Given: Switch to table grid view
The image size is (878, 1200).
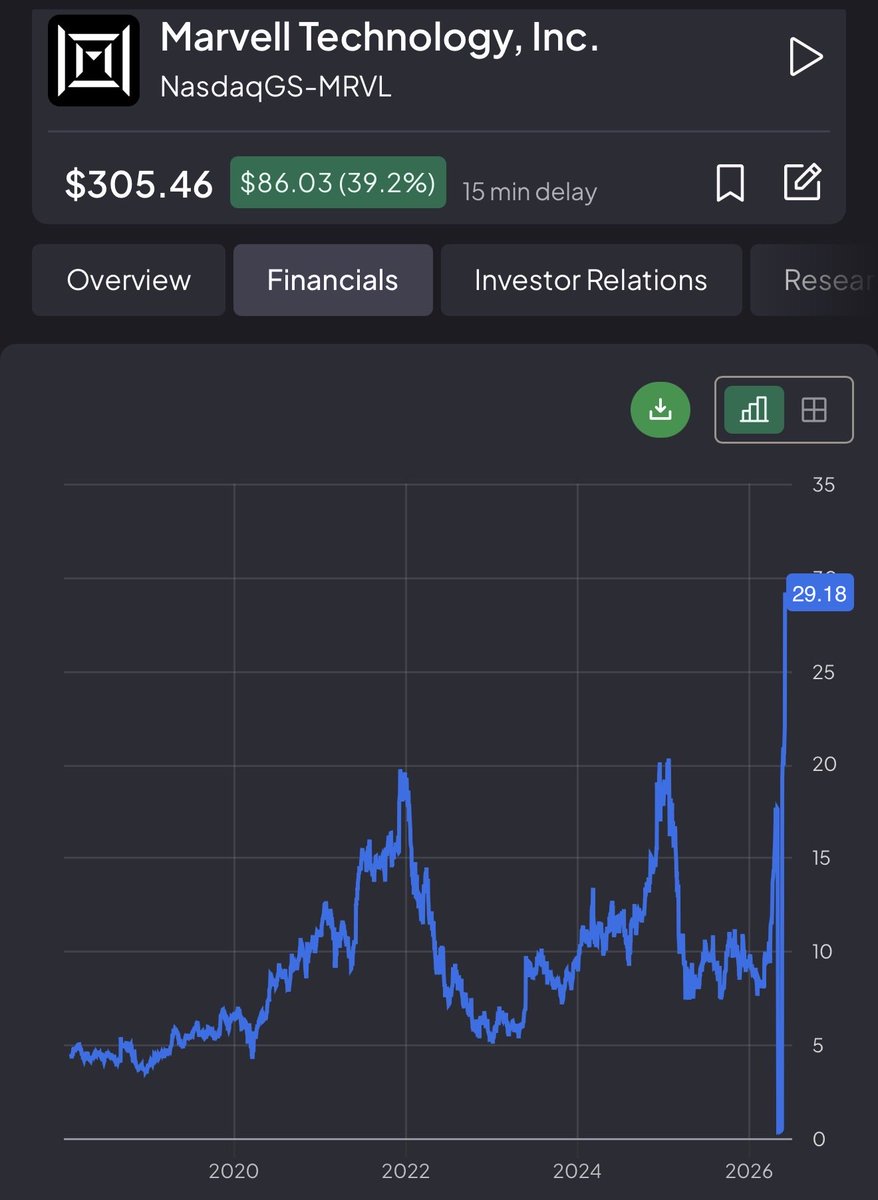Looking at the screenshot, I should (x=814, y=409).
